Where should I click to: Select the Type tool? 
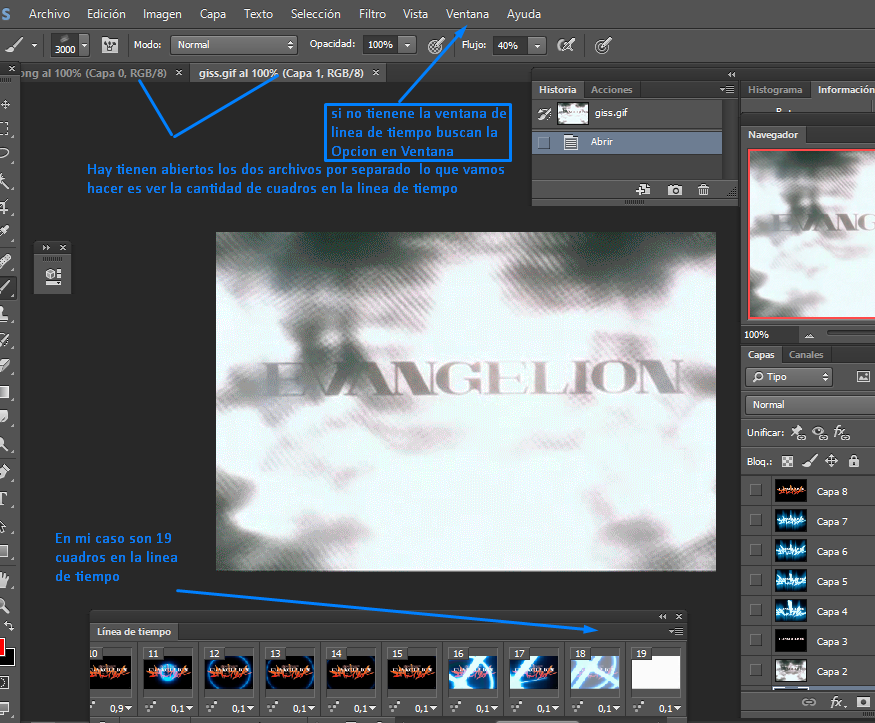[x=4, y=498]
